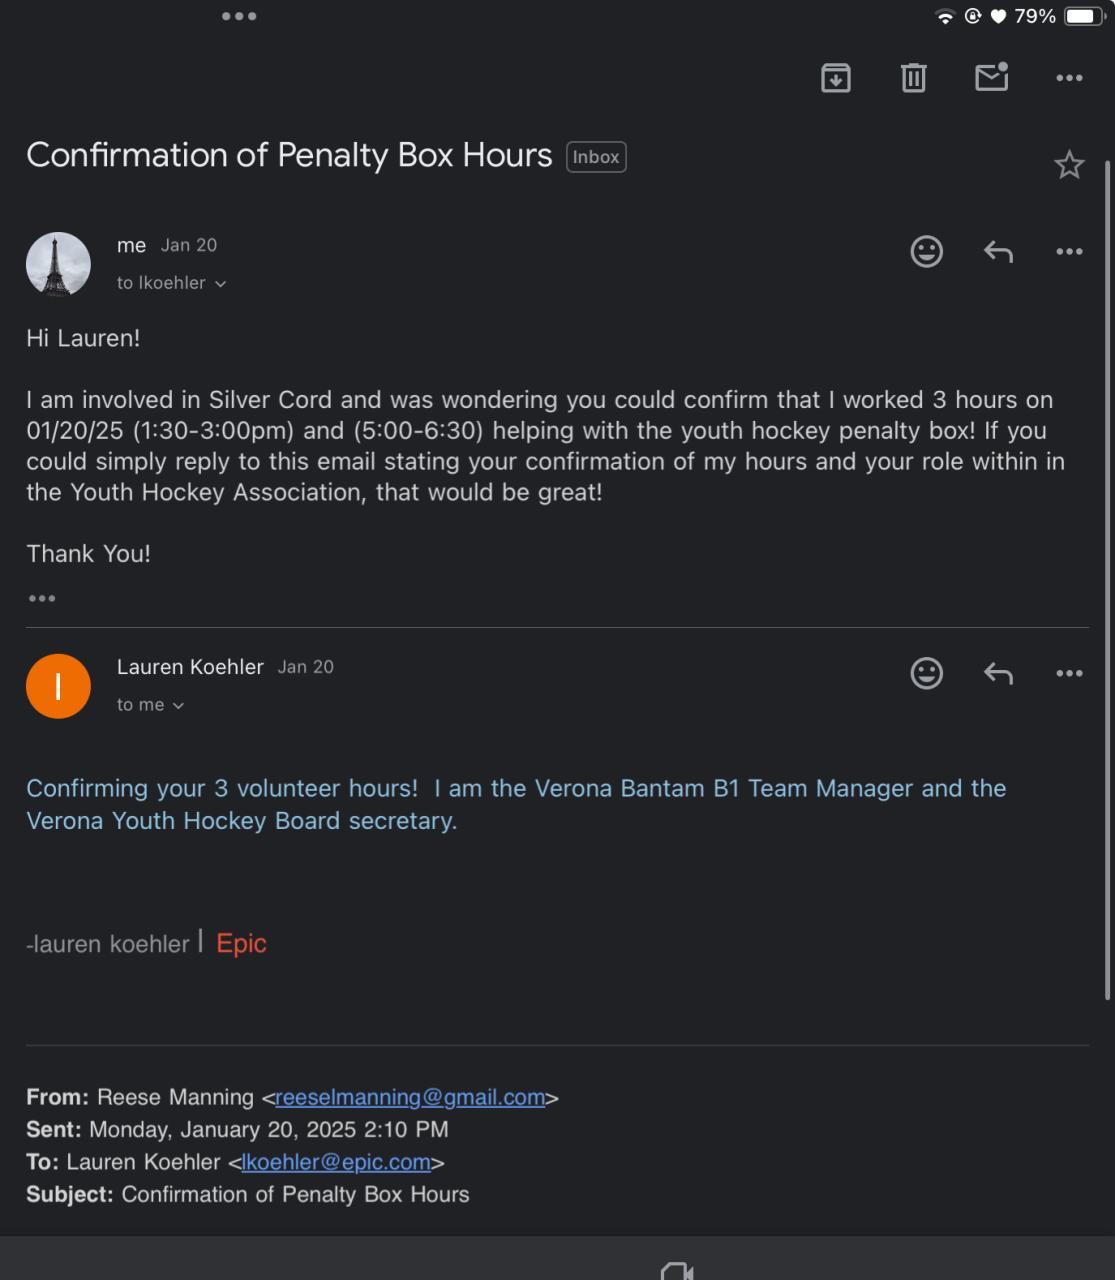This screenshot has width=1115, height=1280.
Task: Add emoji reaction to my sent message
Action: pos(926,251)
